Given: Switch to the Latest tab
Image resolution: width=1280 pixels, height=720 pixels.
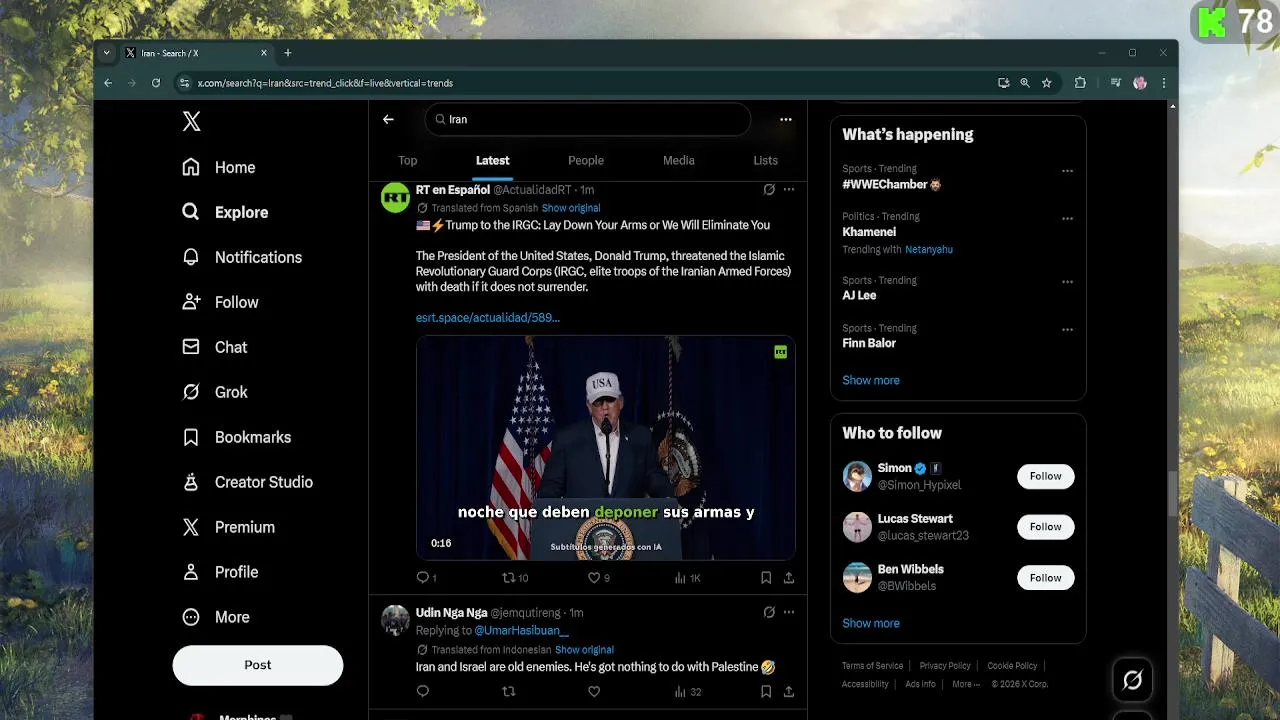Looking at the screenshot, I should 492,160.
